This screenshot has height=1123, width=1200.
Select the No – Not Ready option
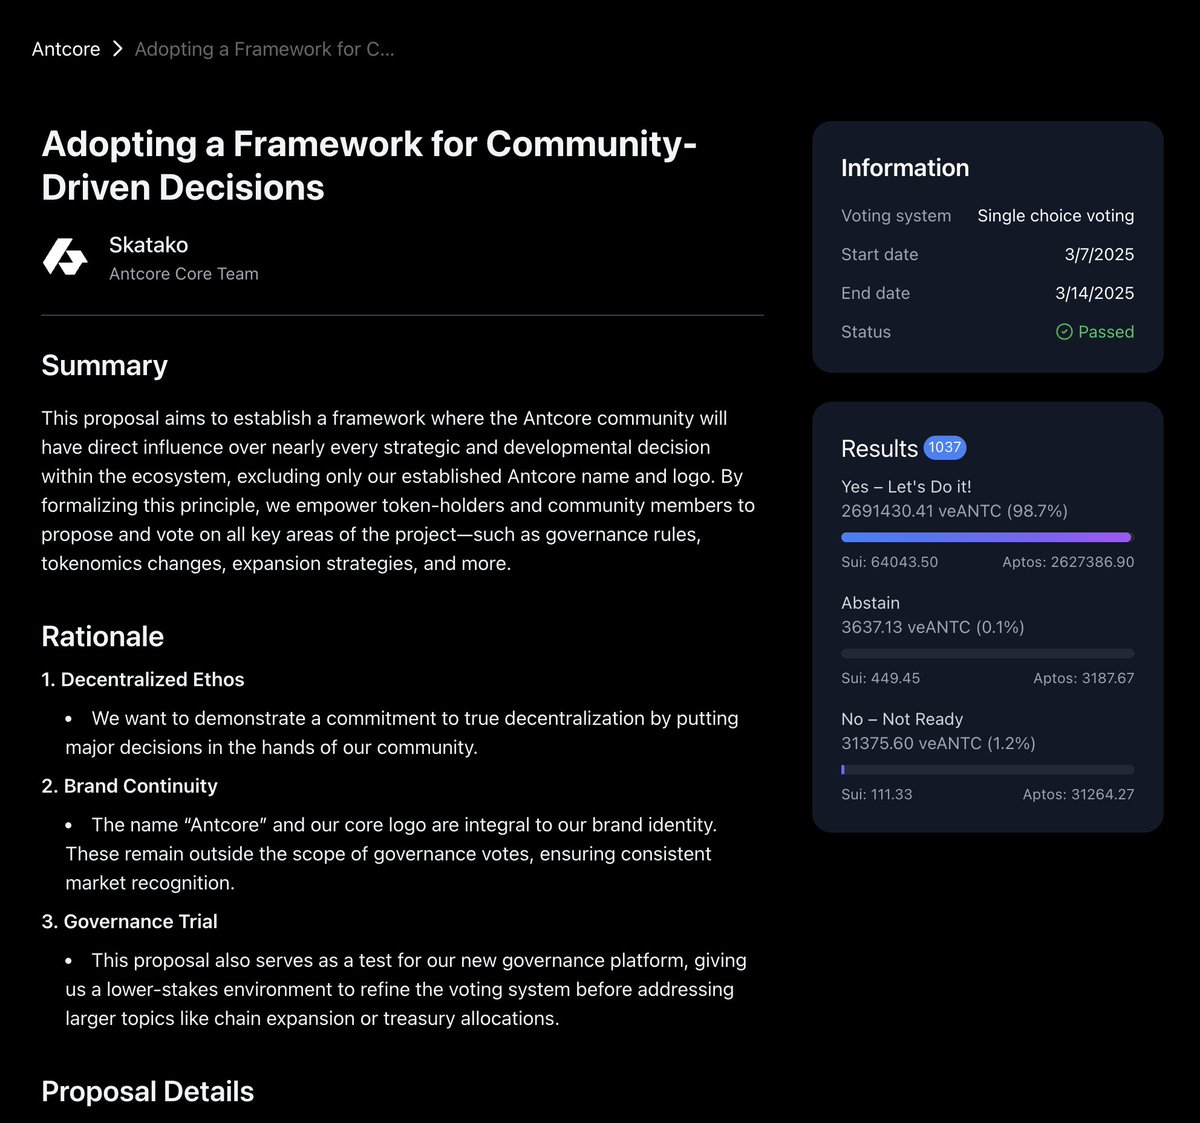[901, 718]
